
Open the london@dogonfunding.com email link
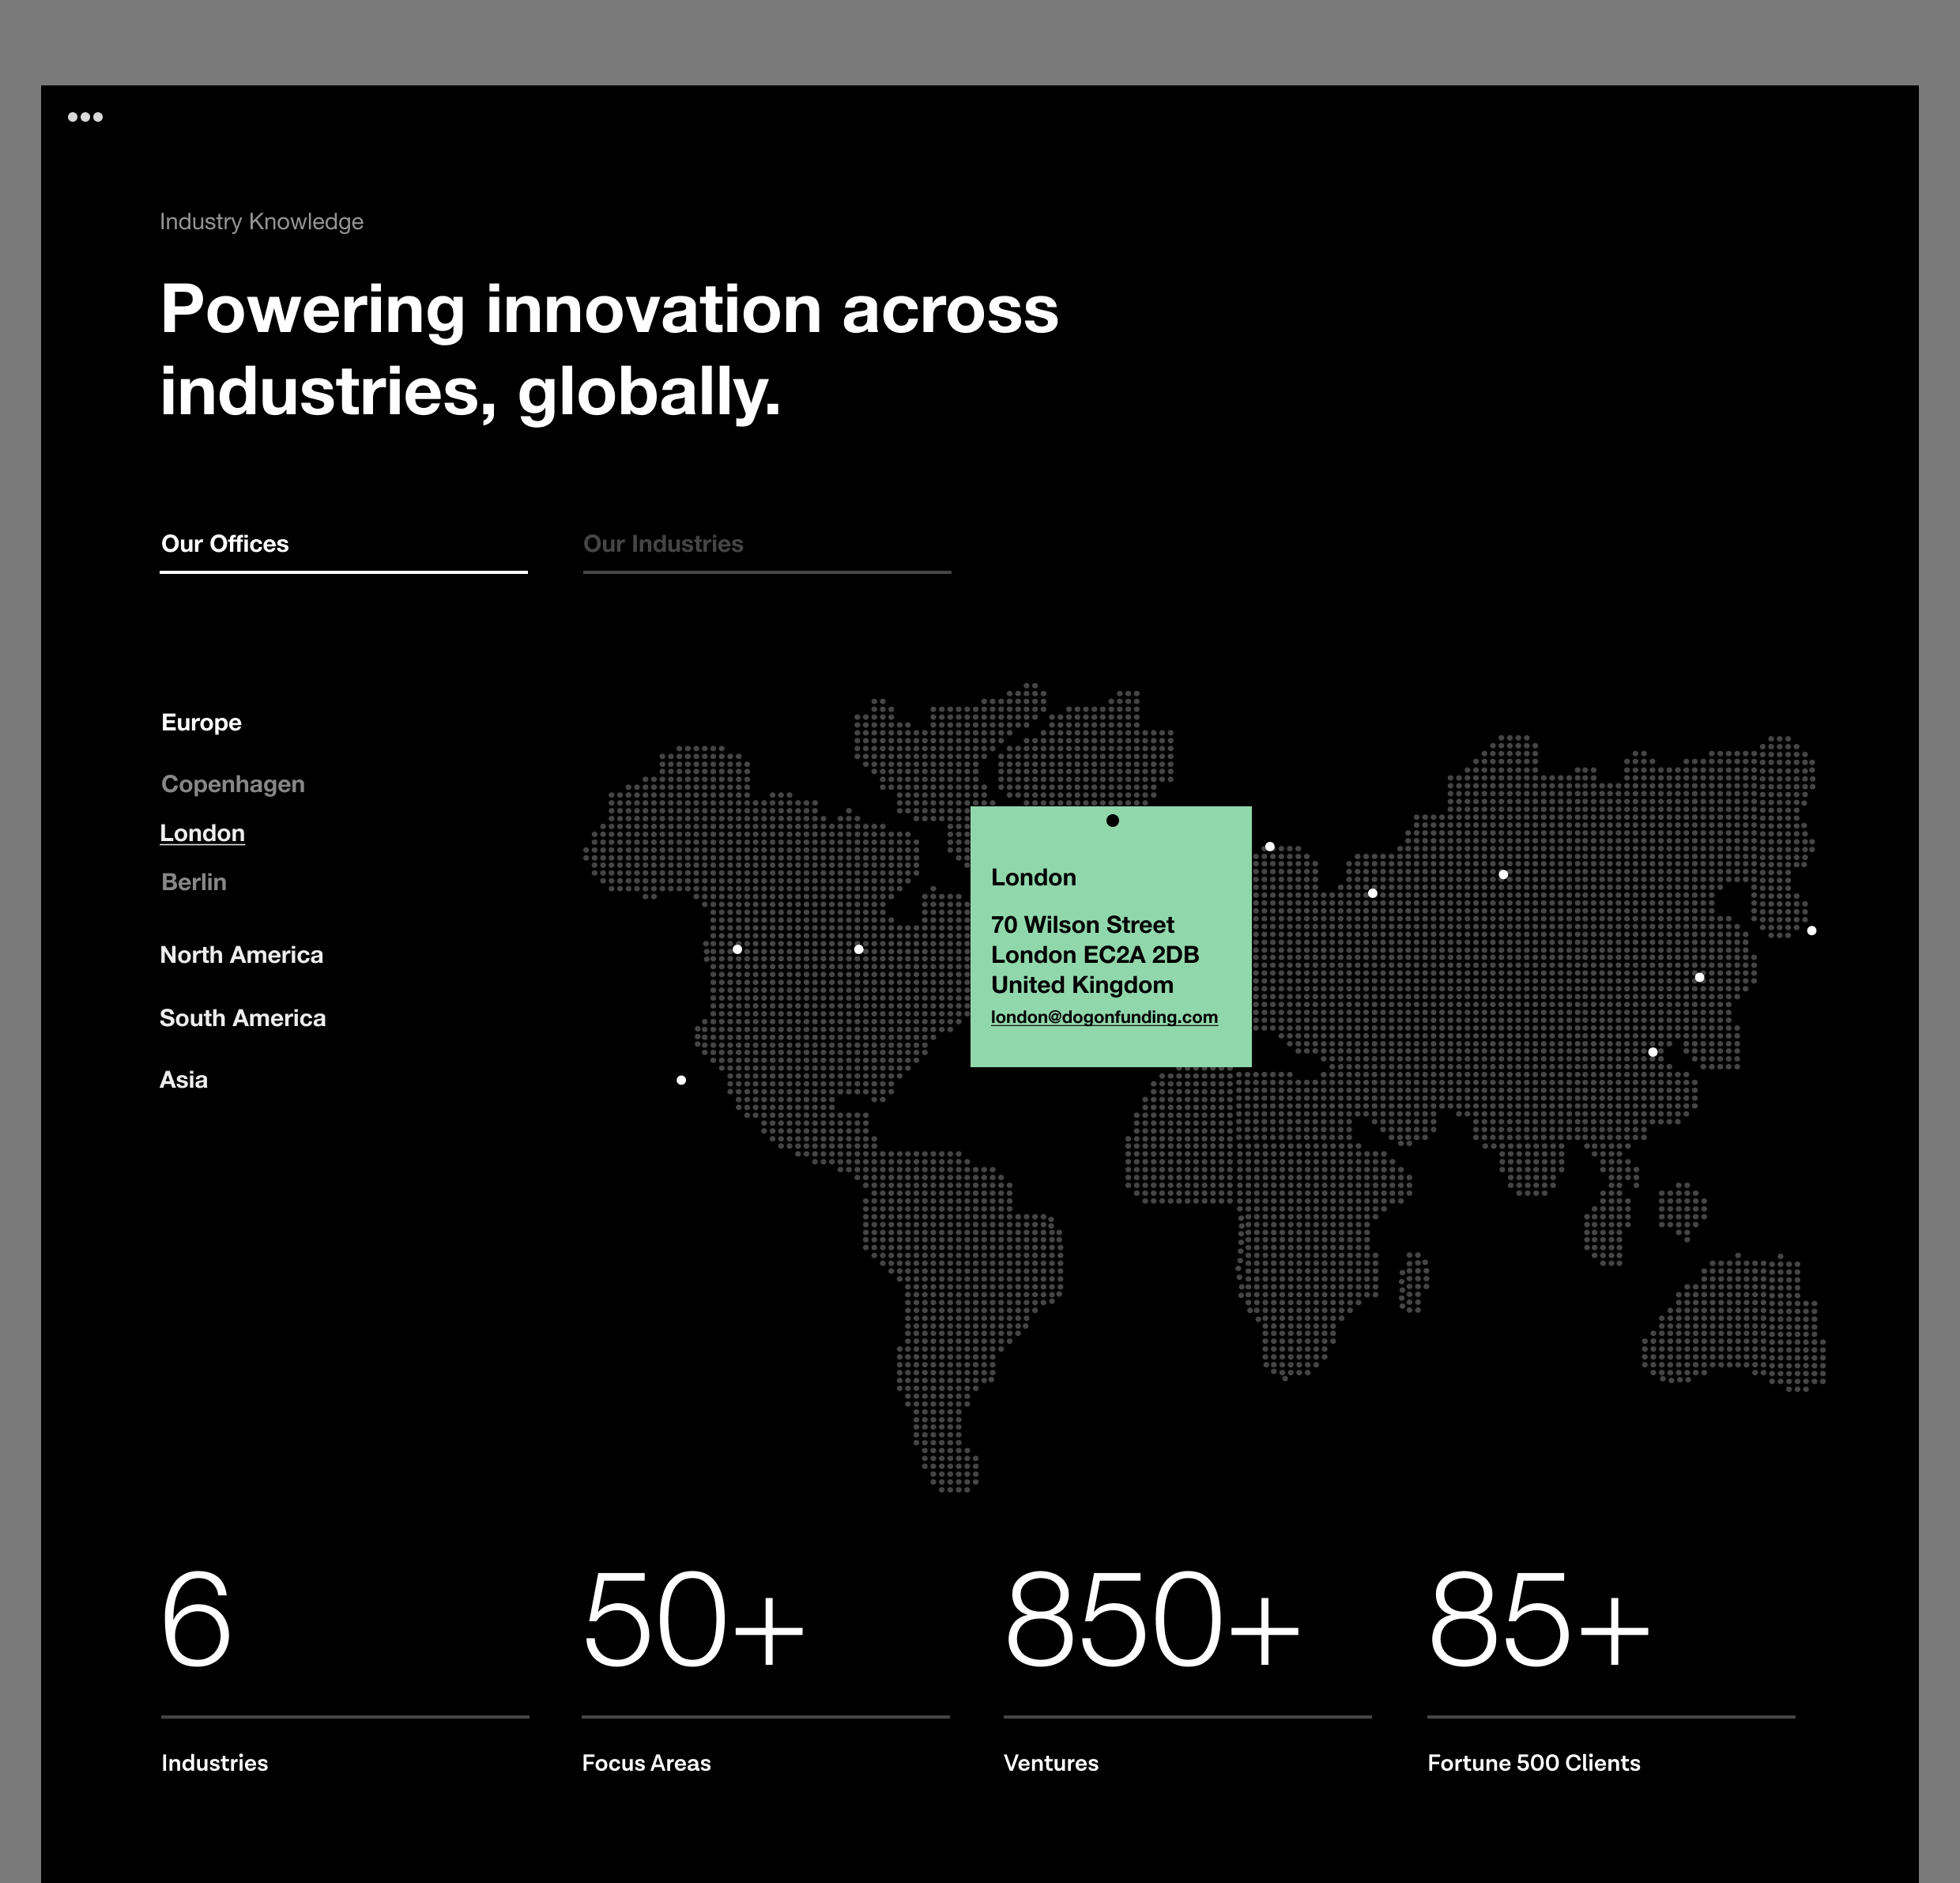click(1104, 1017)
